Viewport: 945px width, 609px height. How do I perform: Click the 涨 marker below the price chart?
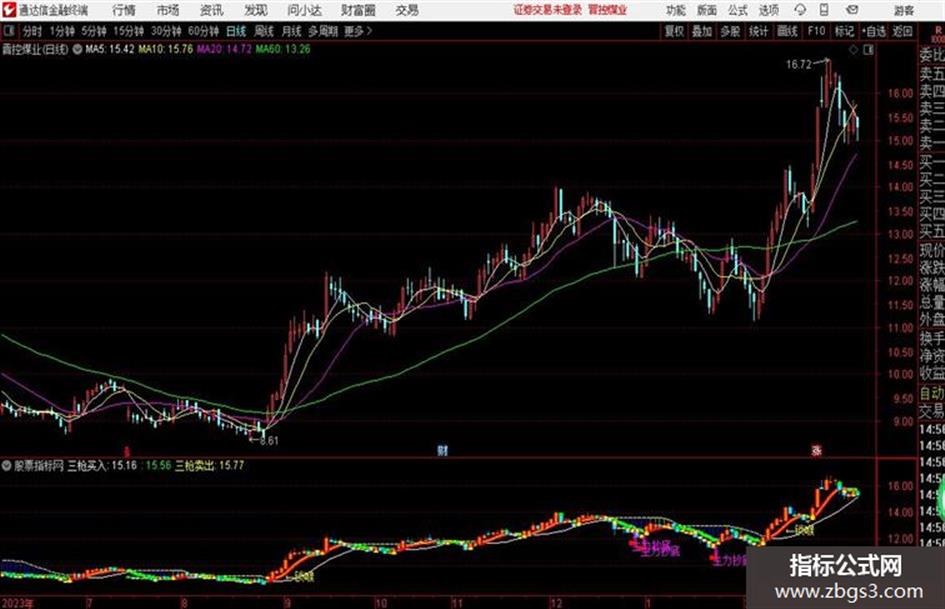(x=817, y=450)
